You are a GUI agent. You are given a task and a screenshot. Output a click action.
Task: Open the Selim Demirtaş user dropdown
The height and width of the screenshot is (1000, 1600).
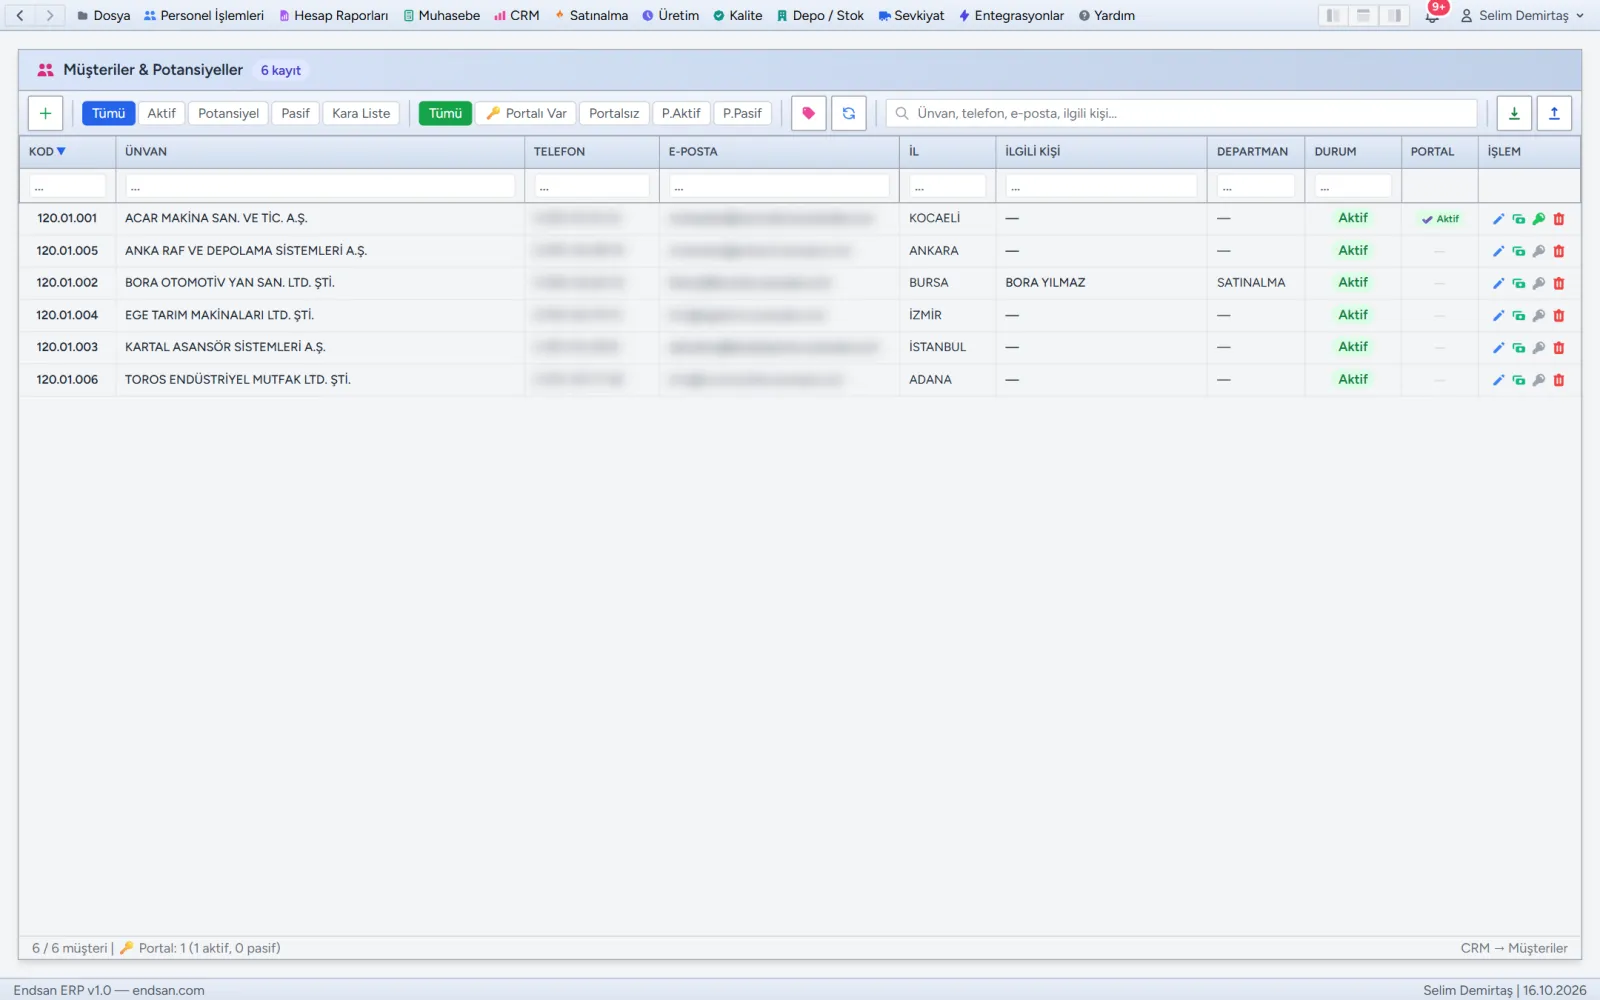pyautogui.click(x=1523, y=15)
